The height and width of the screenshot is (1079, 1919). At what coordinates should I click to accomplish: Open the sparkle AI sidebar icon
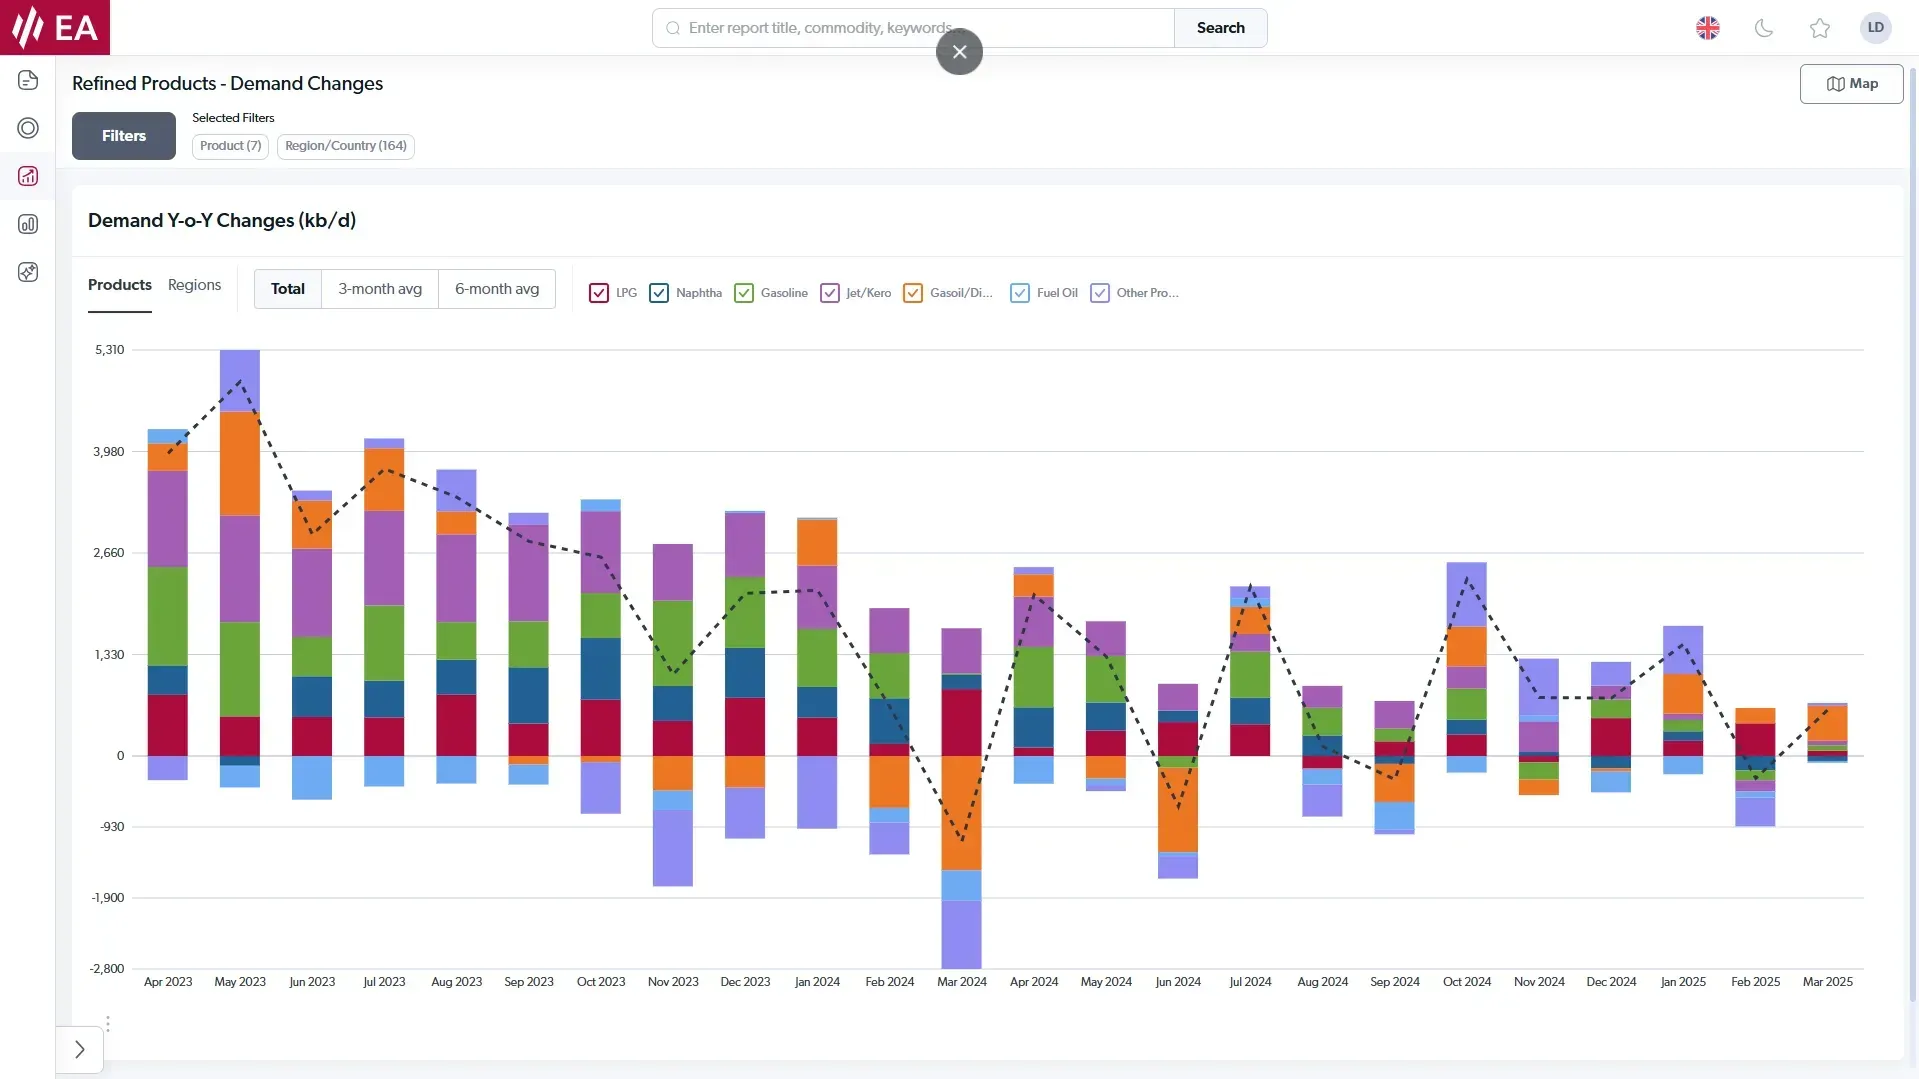point(28,272)
